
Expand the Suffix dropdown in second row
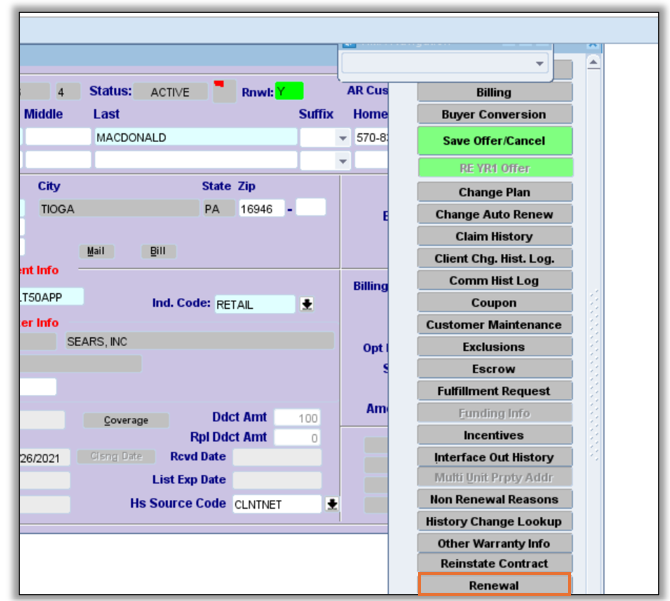pyautogui.click(x=342, y=160)
